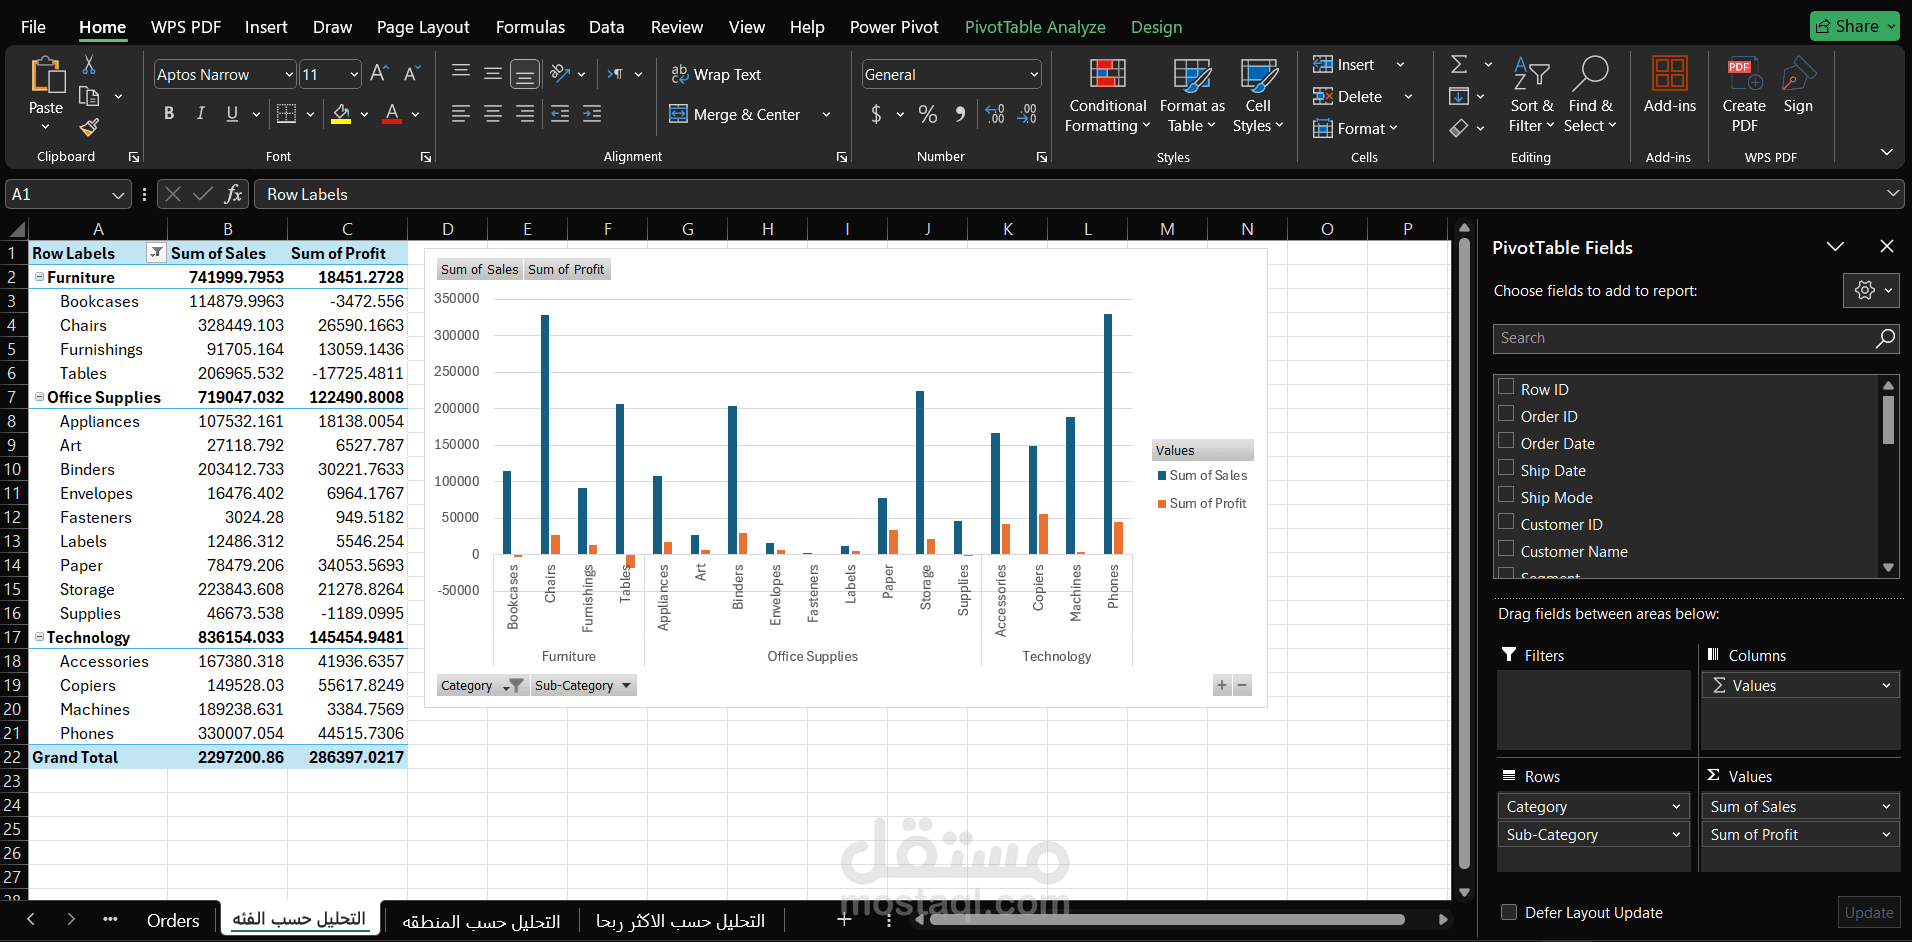Screen dimensions: 1912x942
Task: Apply Comma style format
Action: click(960, 114)
